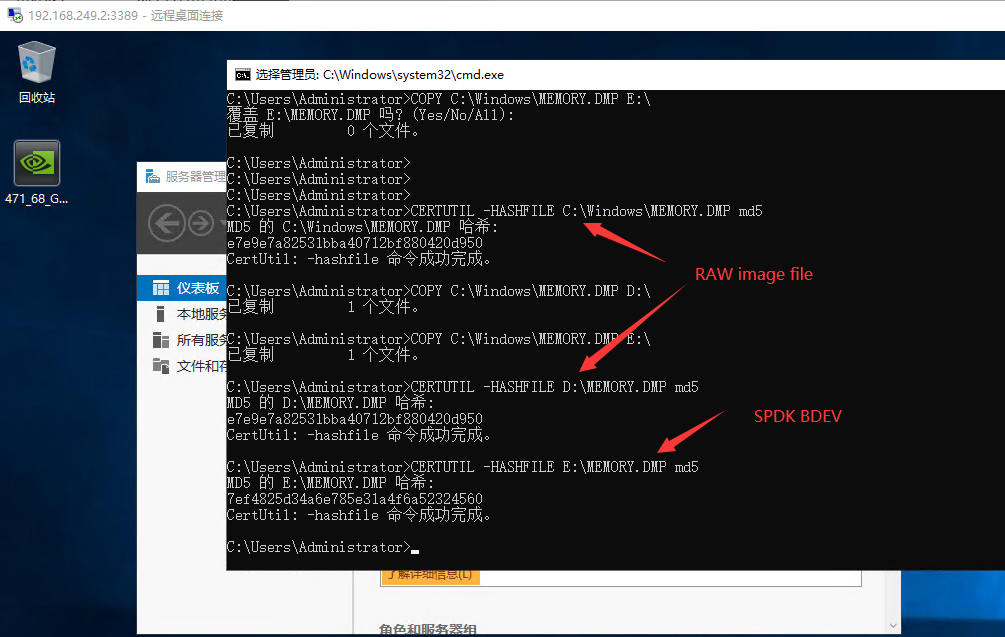
Task: Click the forward navigation arrow in Server Manager
Action: [203, 222]
